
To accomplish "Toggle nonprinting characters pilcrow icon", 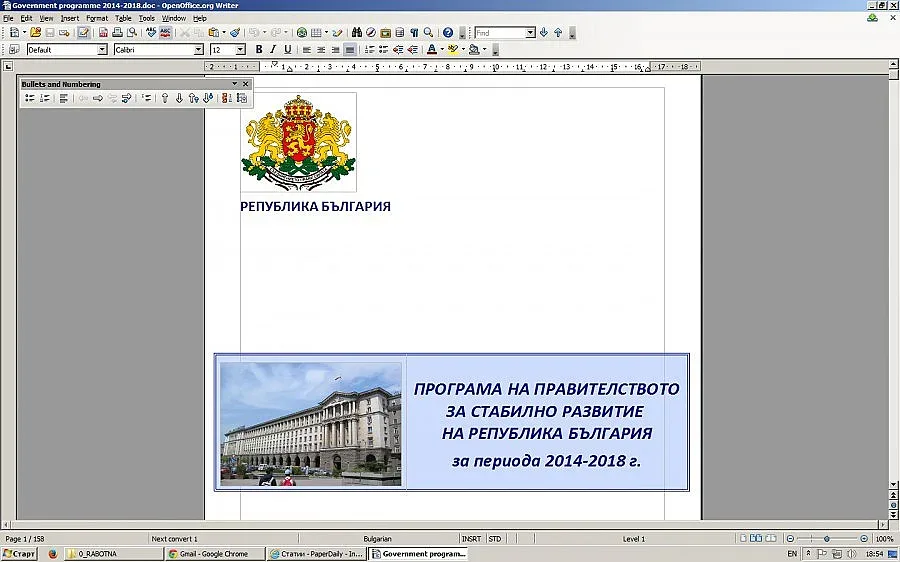I will click(x=414, y=33).
